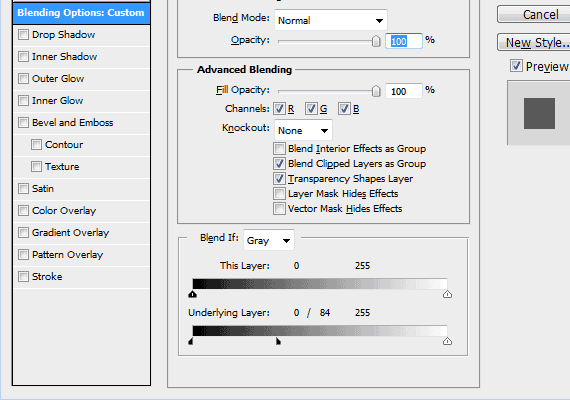Open the Knockout dropdown
The image size is (570, 400).
pyautogui.click(x=303, y=130)
